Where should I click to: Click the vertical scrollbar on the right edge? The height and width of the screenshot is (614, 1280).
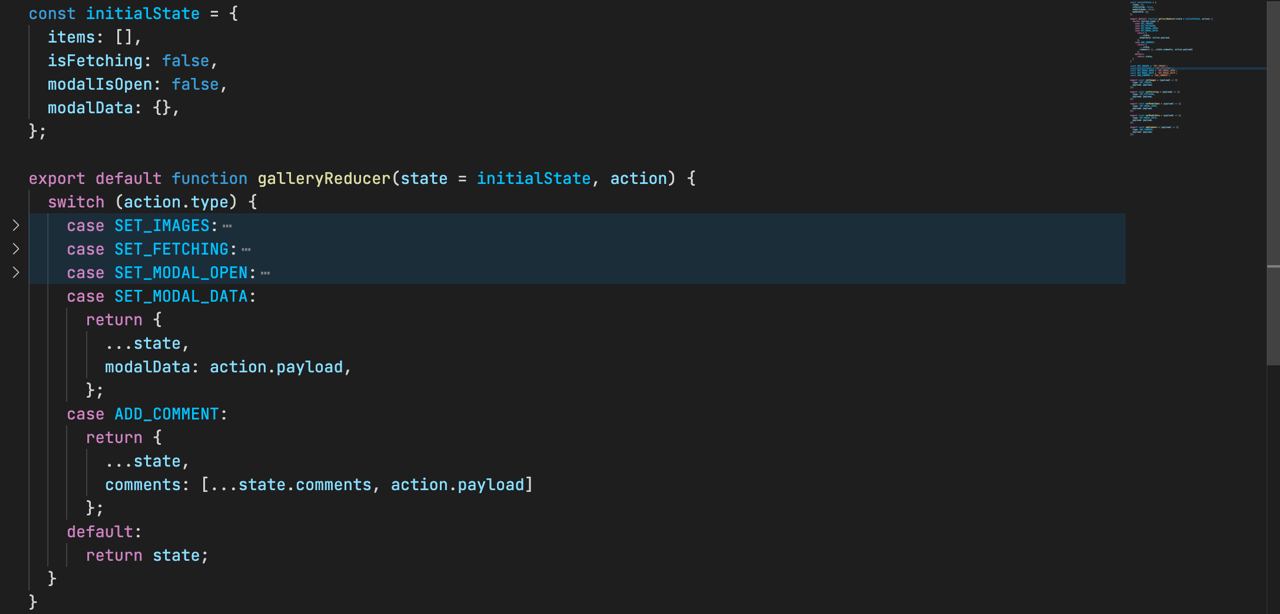click(x=1273, y=300)
